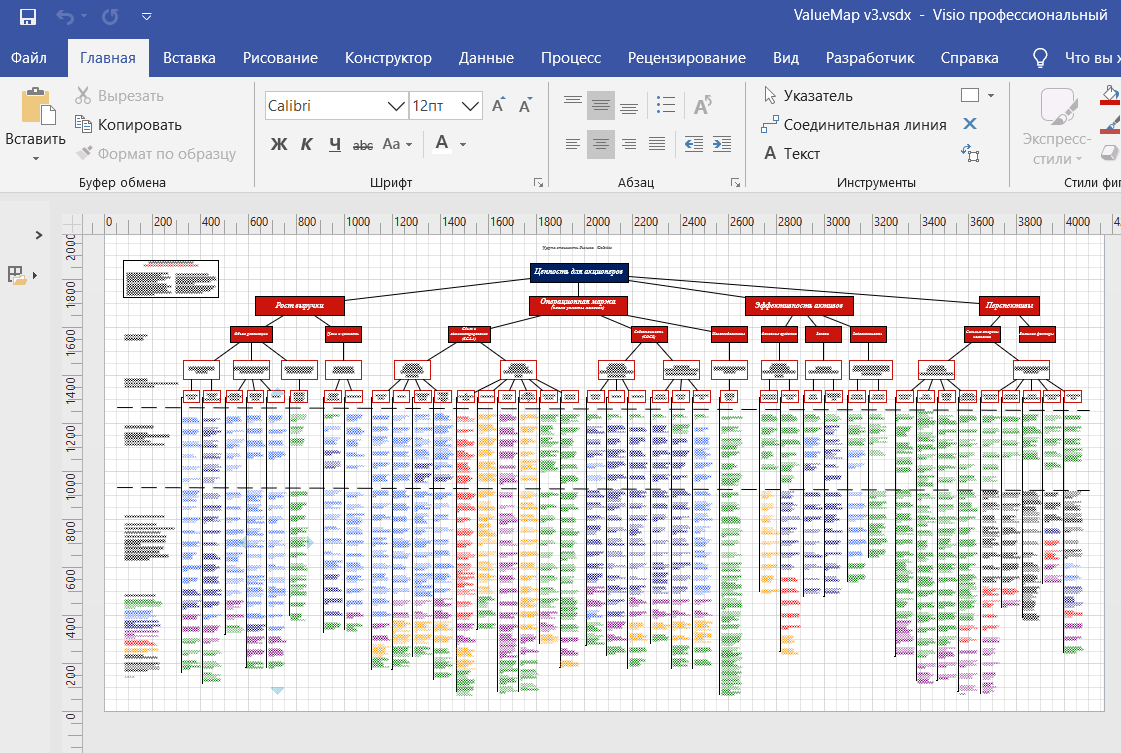Click the increase indent icon

click(x=723, y=144)
